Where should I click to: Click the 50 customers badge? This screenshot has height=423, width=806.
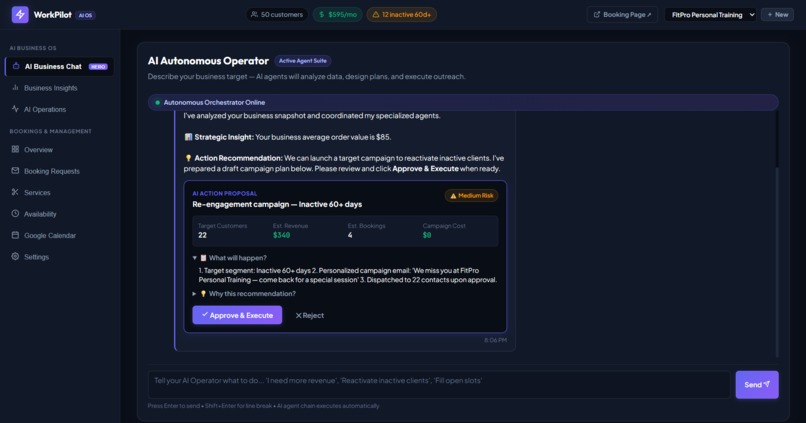pos(277,14)
